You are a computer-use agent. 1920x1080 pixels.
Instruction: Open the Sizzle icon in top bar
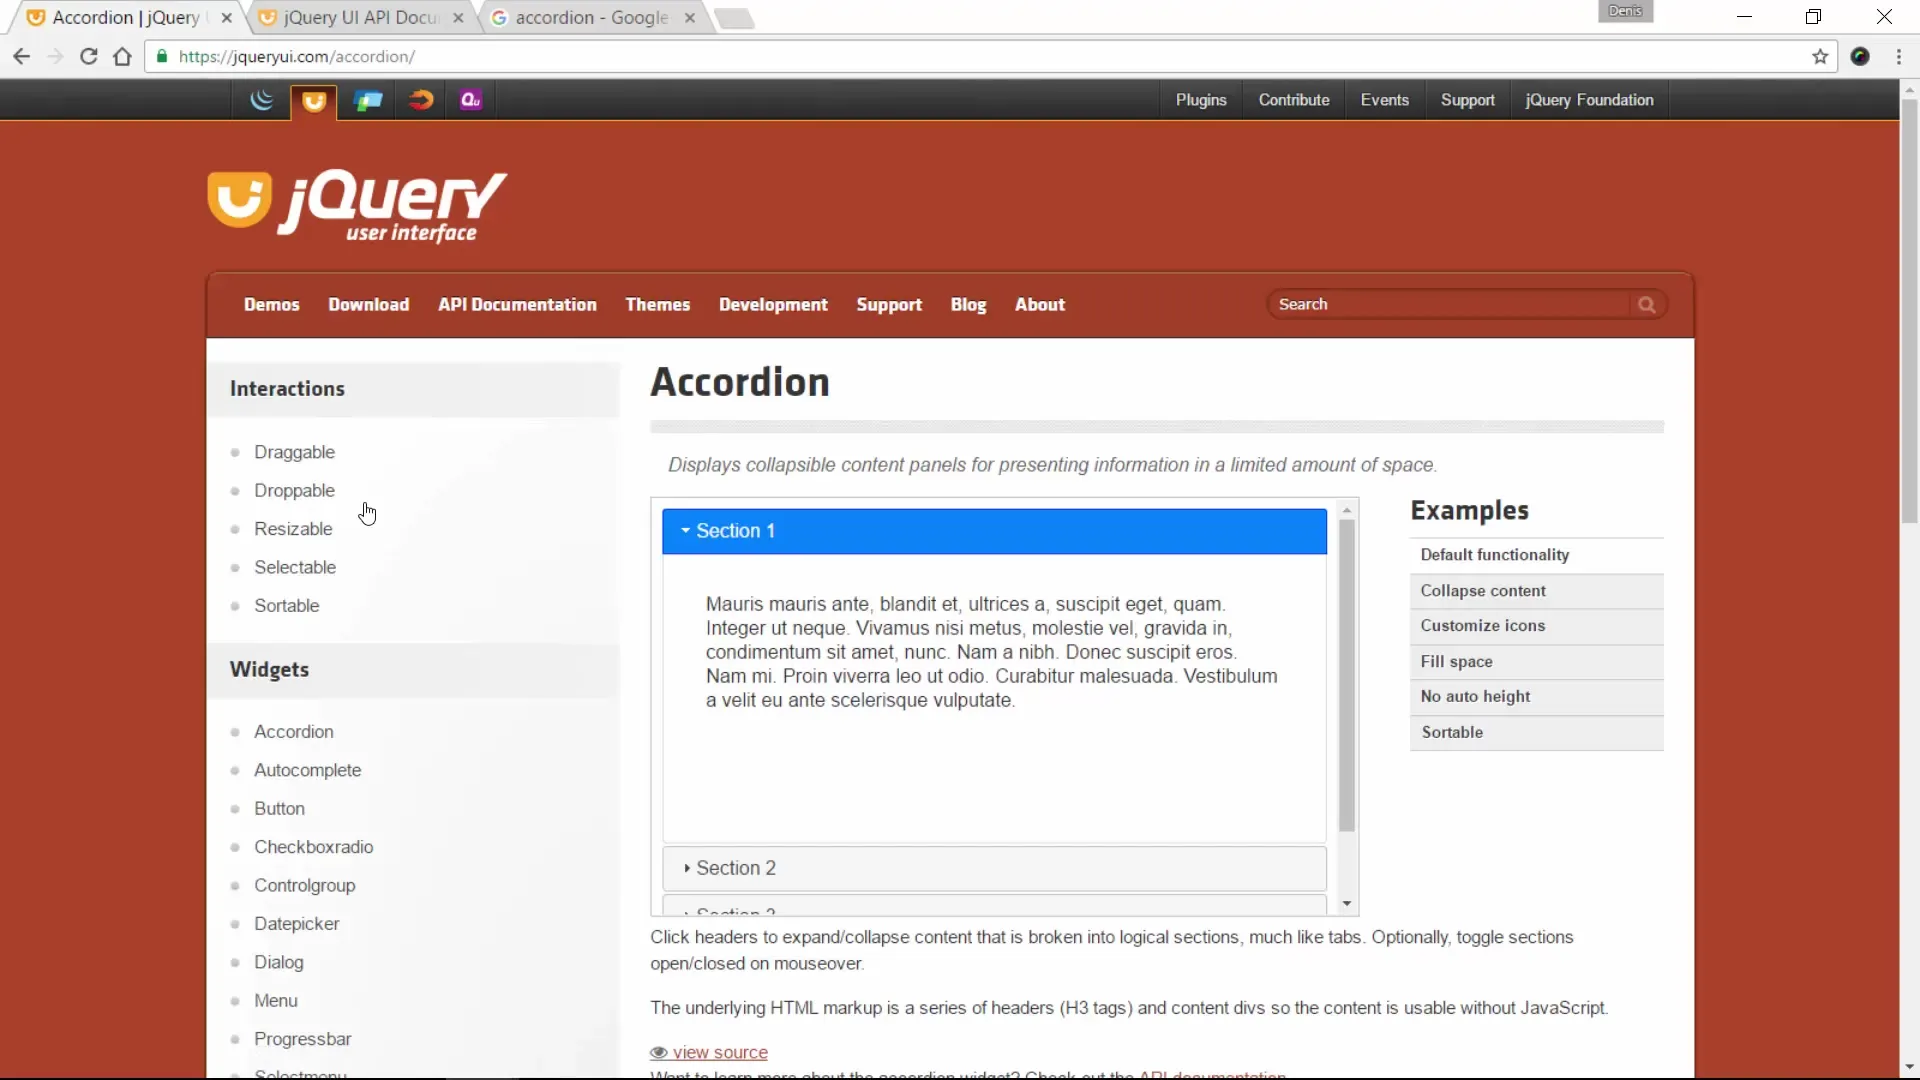420,100
